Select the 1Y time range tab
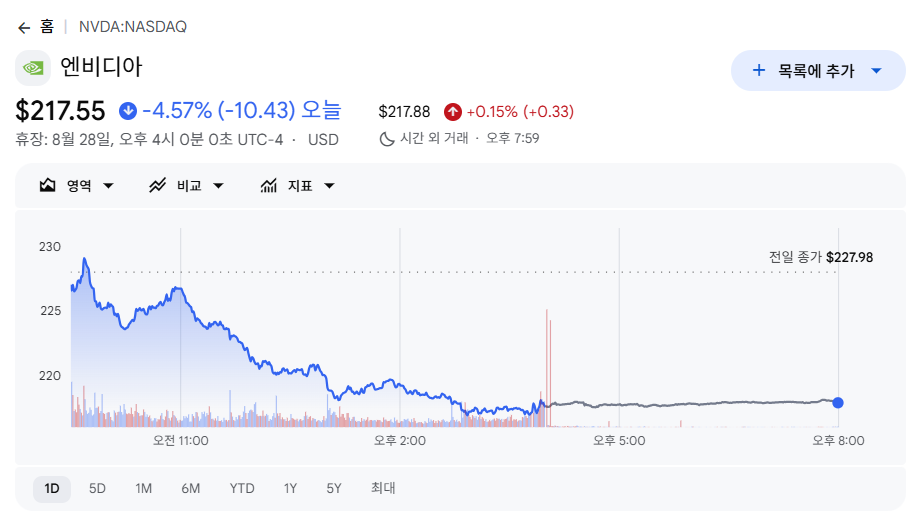 [x=290, y=488]
